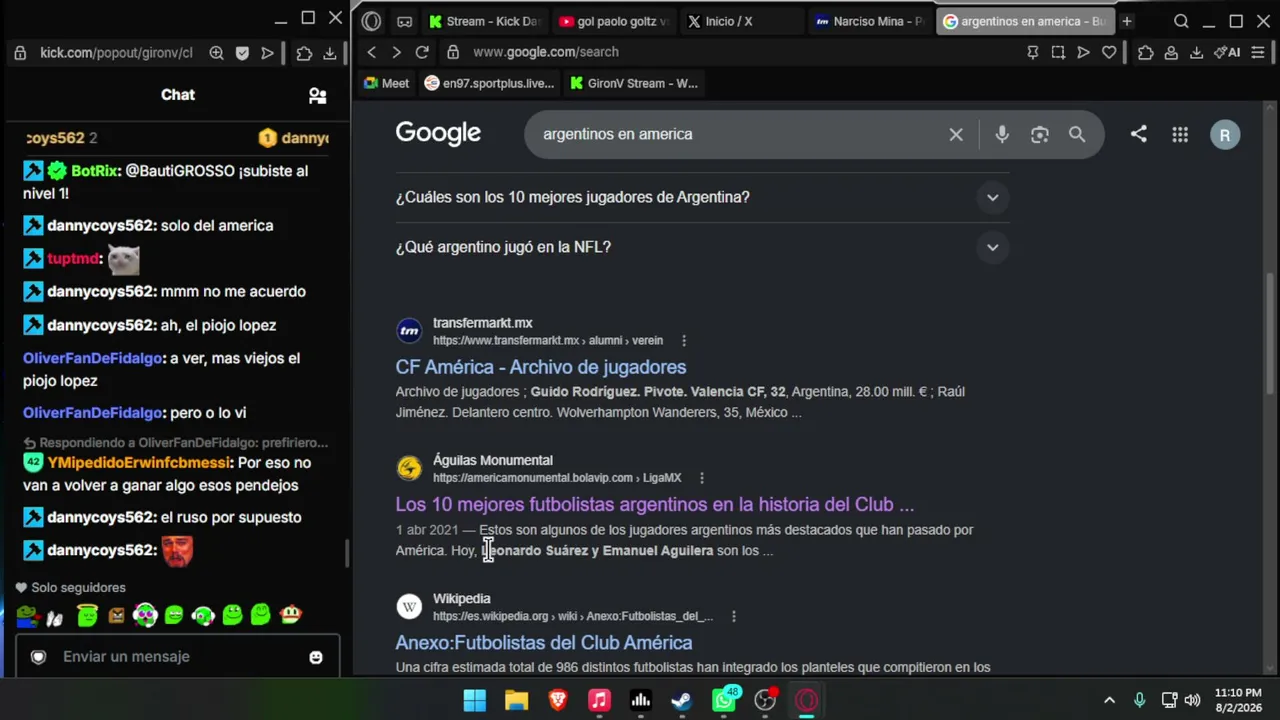Go to Google homepage via logo
Image resolution: width=1280 pixels, height=720 pixels.
pyautogui.click(x=438, y=134)
